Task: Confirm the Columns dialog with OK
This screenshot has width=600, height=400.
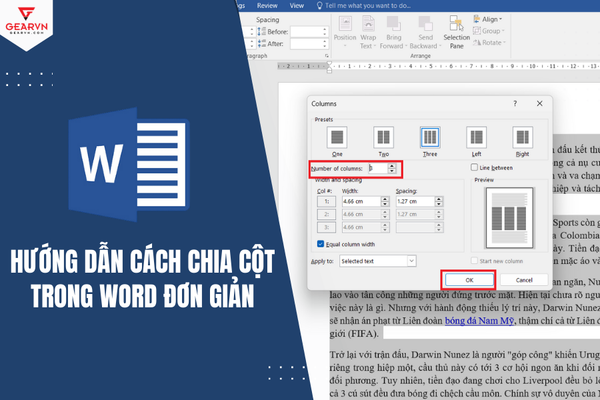Action: click(x=469, y=280)
